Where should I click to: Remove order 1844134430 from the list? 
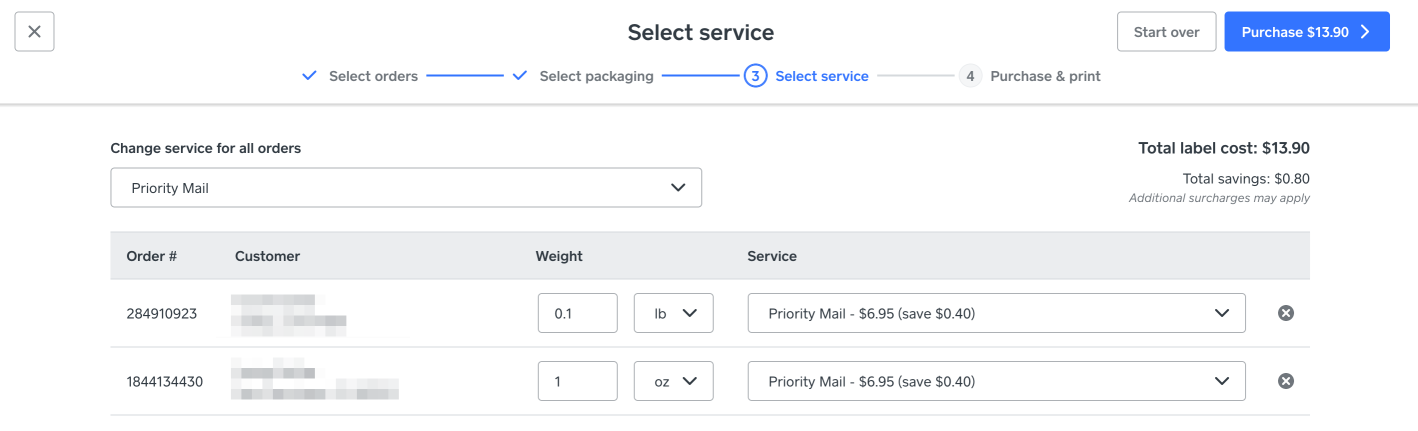[1286, 381]
